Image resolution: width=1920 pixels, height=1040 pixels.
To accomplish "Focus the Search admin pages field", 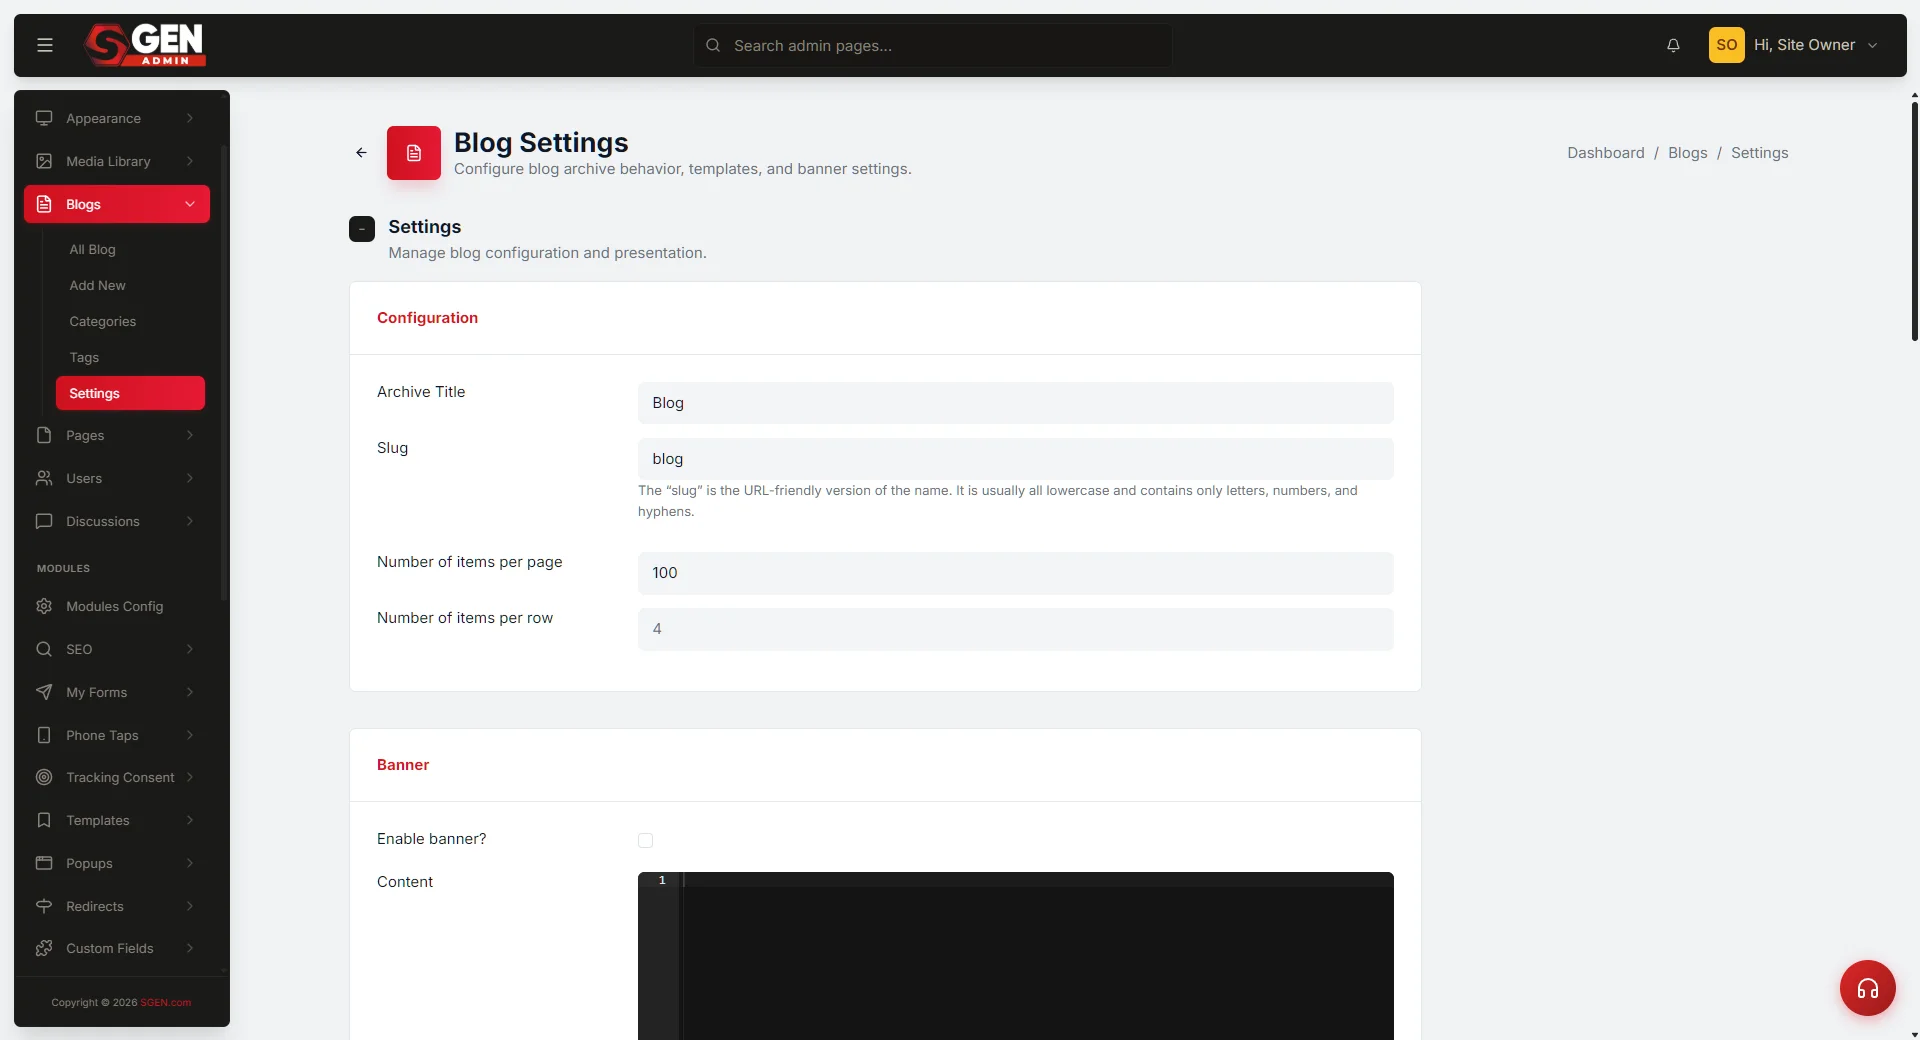I will click(x=933, y=45).
